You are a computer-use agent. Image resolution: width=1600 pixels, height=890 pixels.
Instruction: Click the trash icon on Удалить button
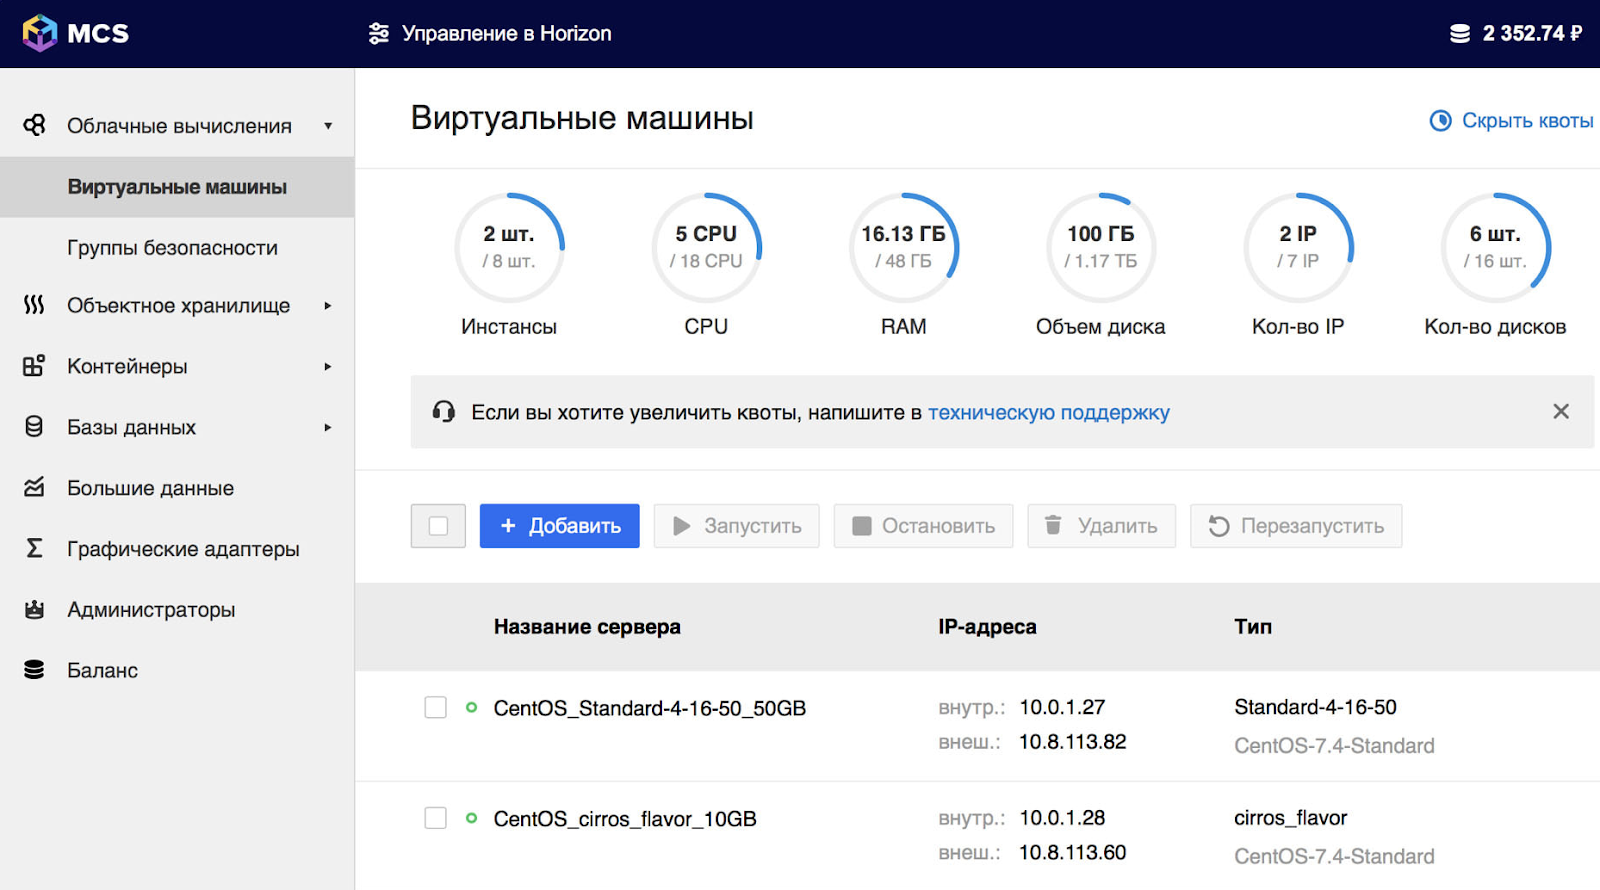[1053, 525]
